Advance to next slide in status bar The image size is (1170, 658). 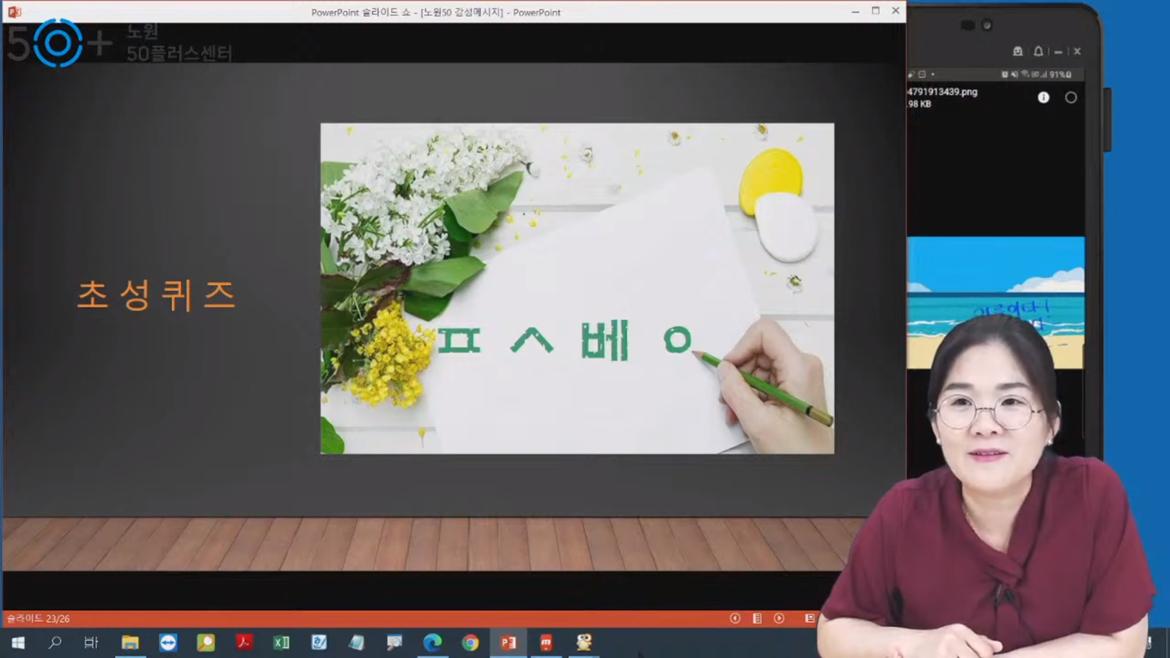(779, 618)
